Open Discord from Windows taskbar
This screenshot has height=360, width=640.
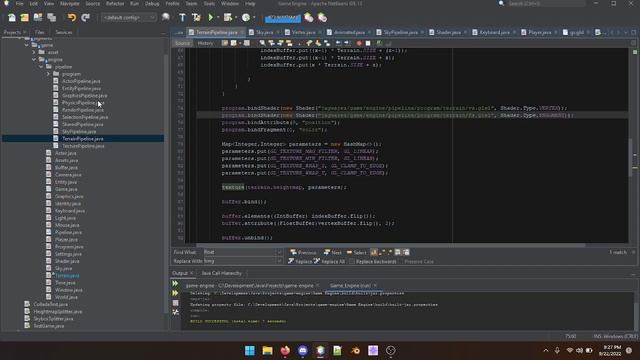[303, 351]
